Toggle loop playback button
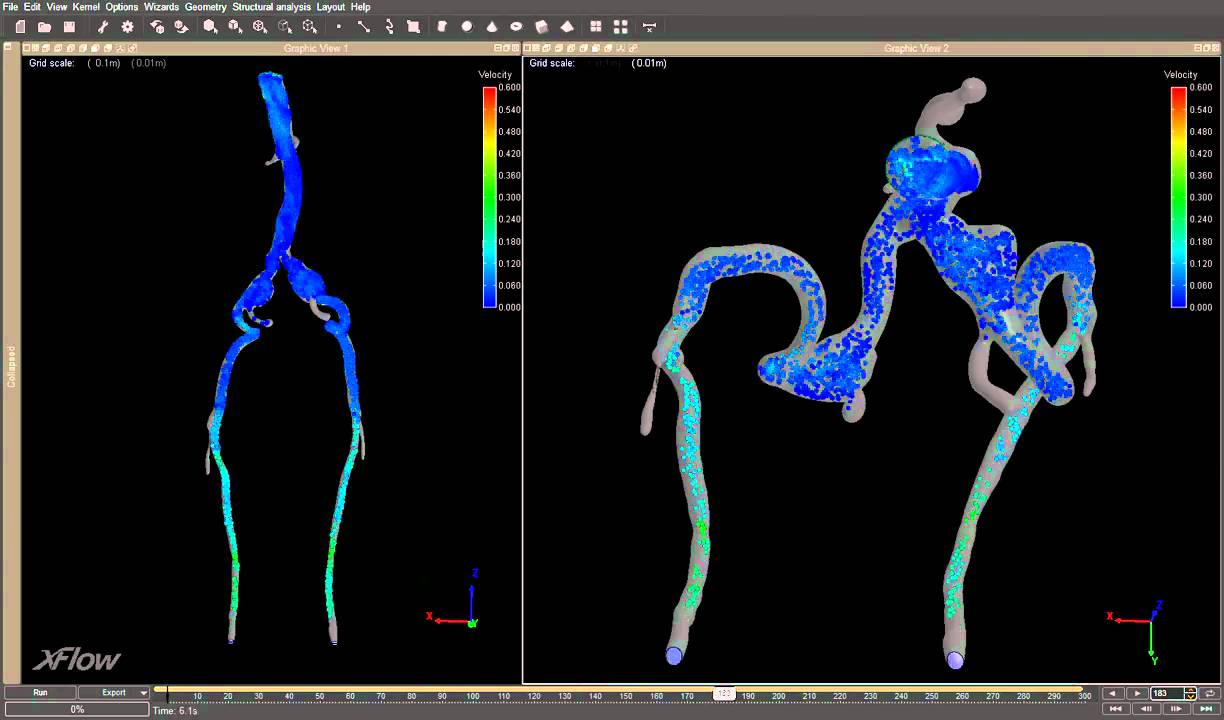 click(1210, 693)
